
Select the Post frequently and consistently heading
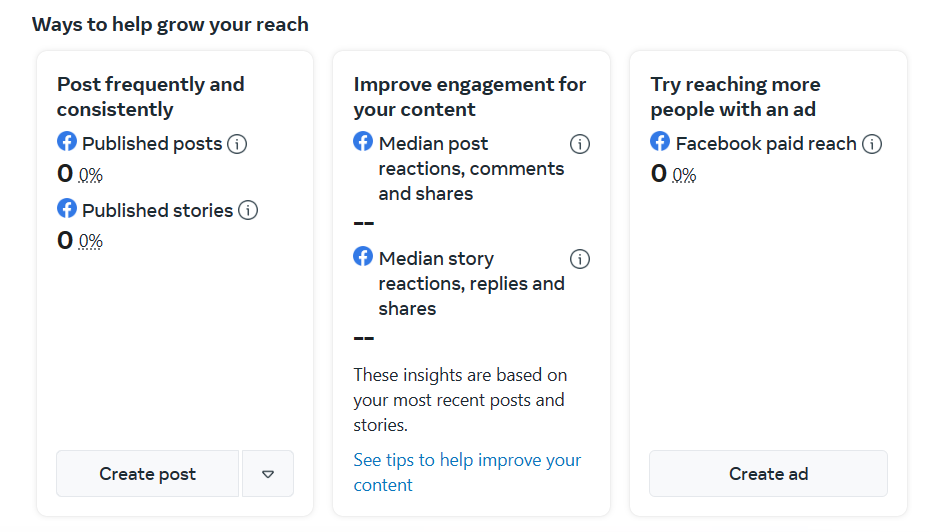[150, 97]
